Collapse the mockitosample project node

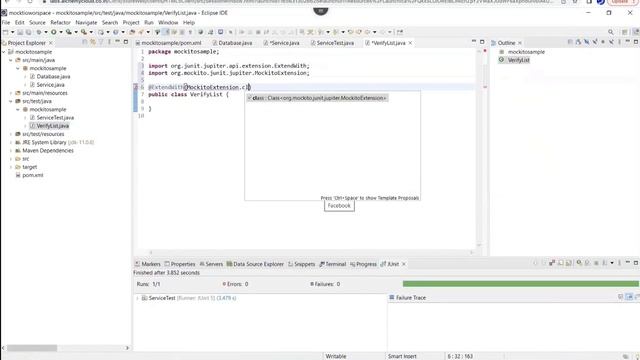point(4,52)
